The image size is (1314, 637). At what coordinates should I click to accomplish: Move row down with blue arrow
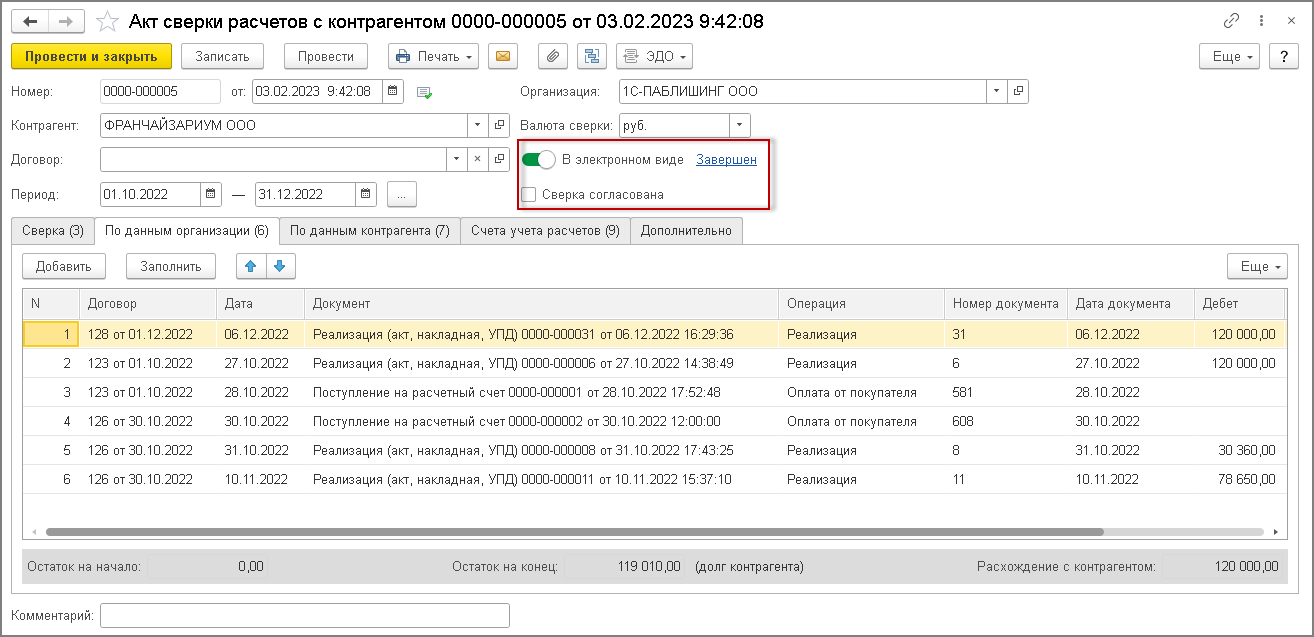(280, 266)
